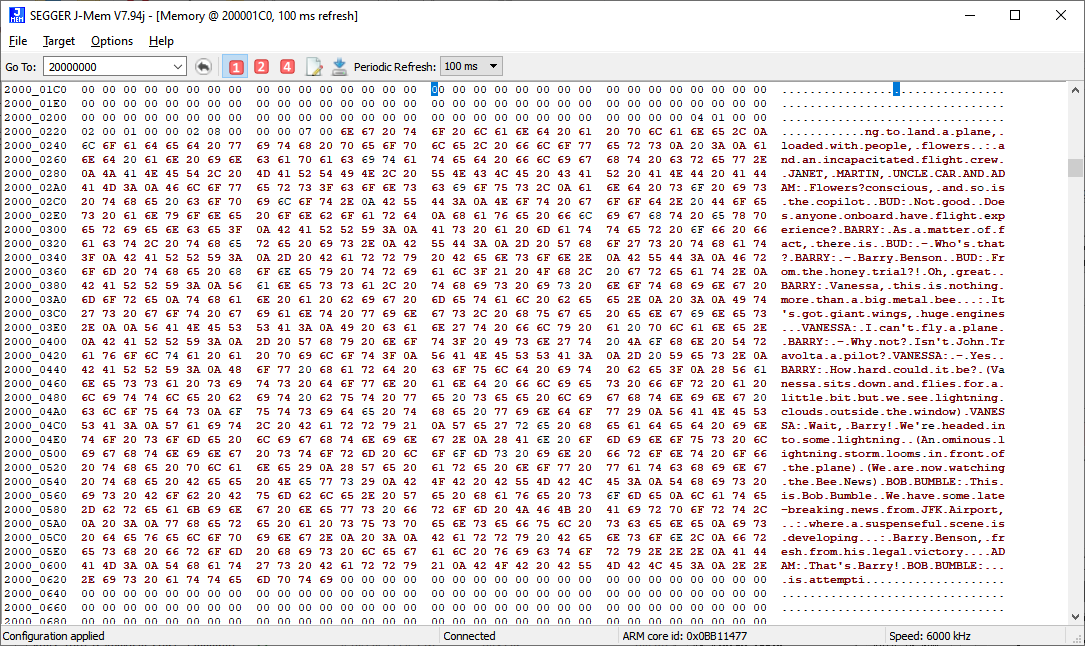Click the scrollbar down arrow

click(x=1075, y=618)
